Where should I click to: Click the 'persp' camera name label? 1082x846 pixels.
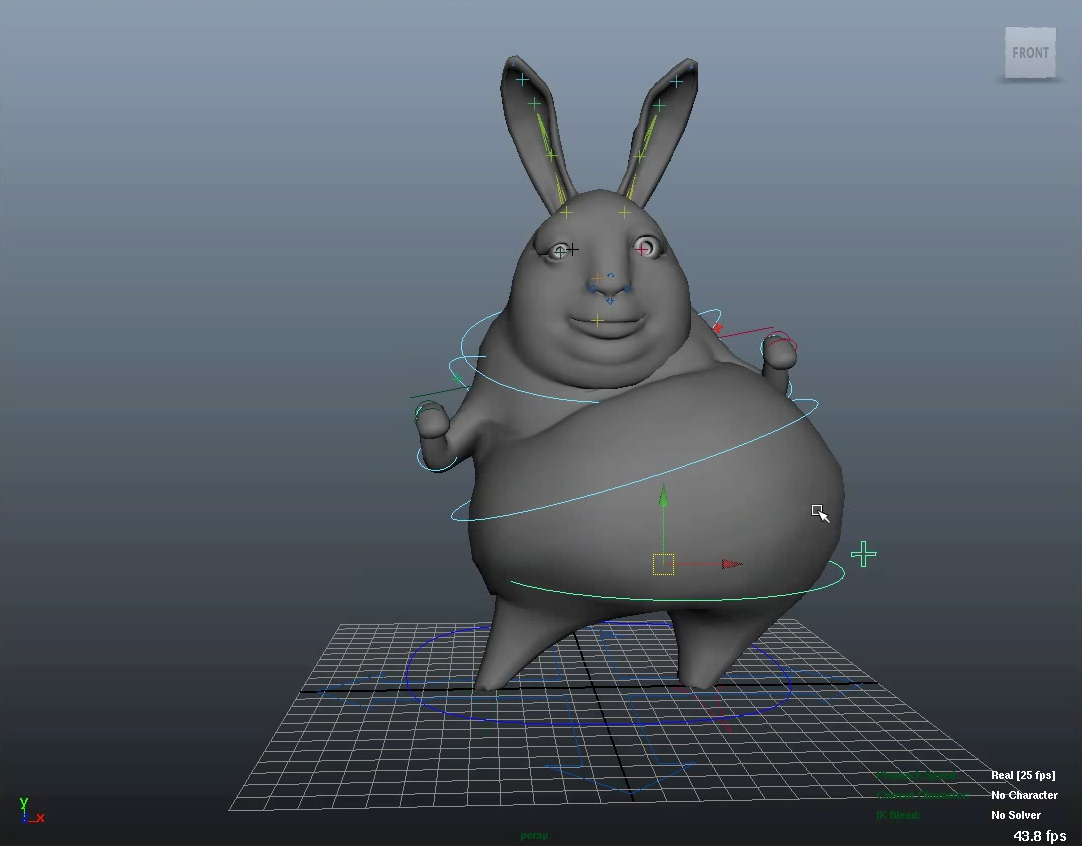pyautogui.click(x=534, y=836)
